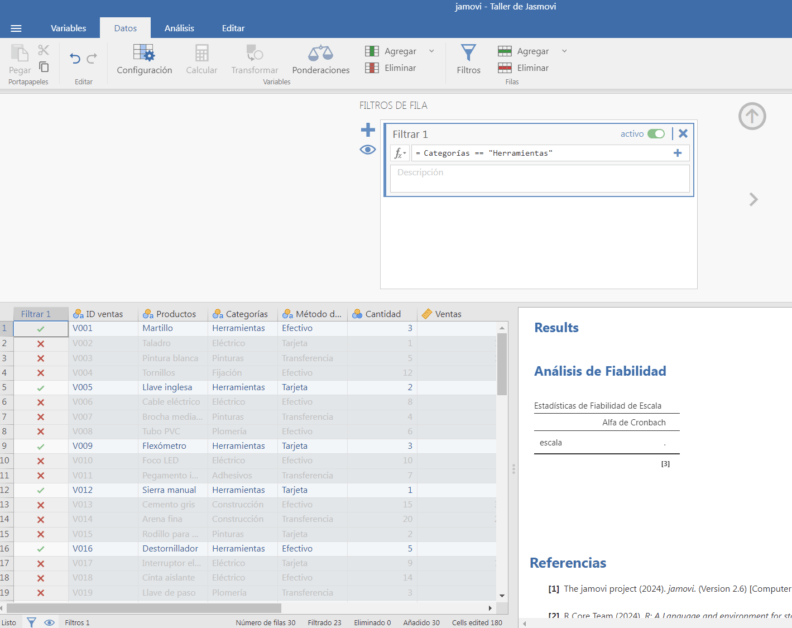
Task: Collapse the filter panel with up arrow
Action: point(752,116)
